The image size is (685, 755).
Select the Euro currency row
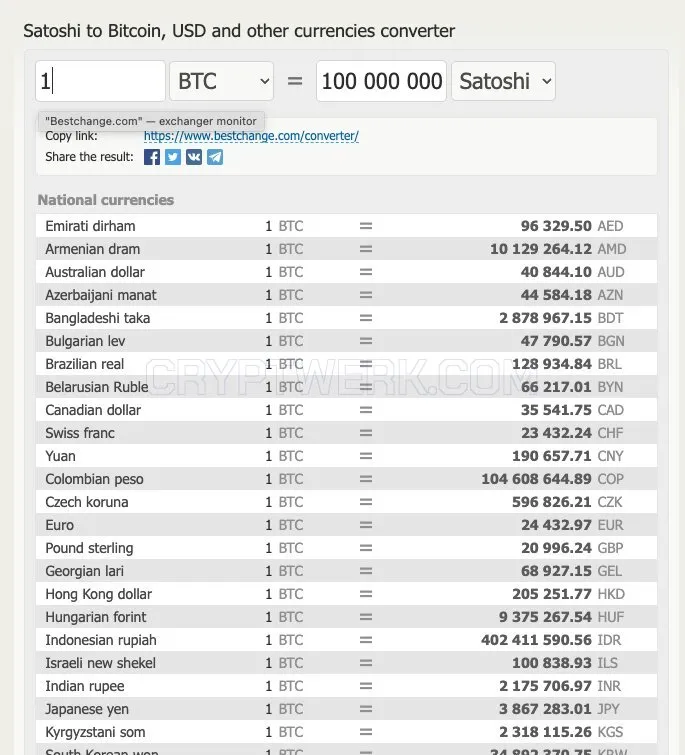[346, 525]
